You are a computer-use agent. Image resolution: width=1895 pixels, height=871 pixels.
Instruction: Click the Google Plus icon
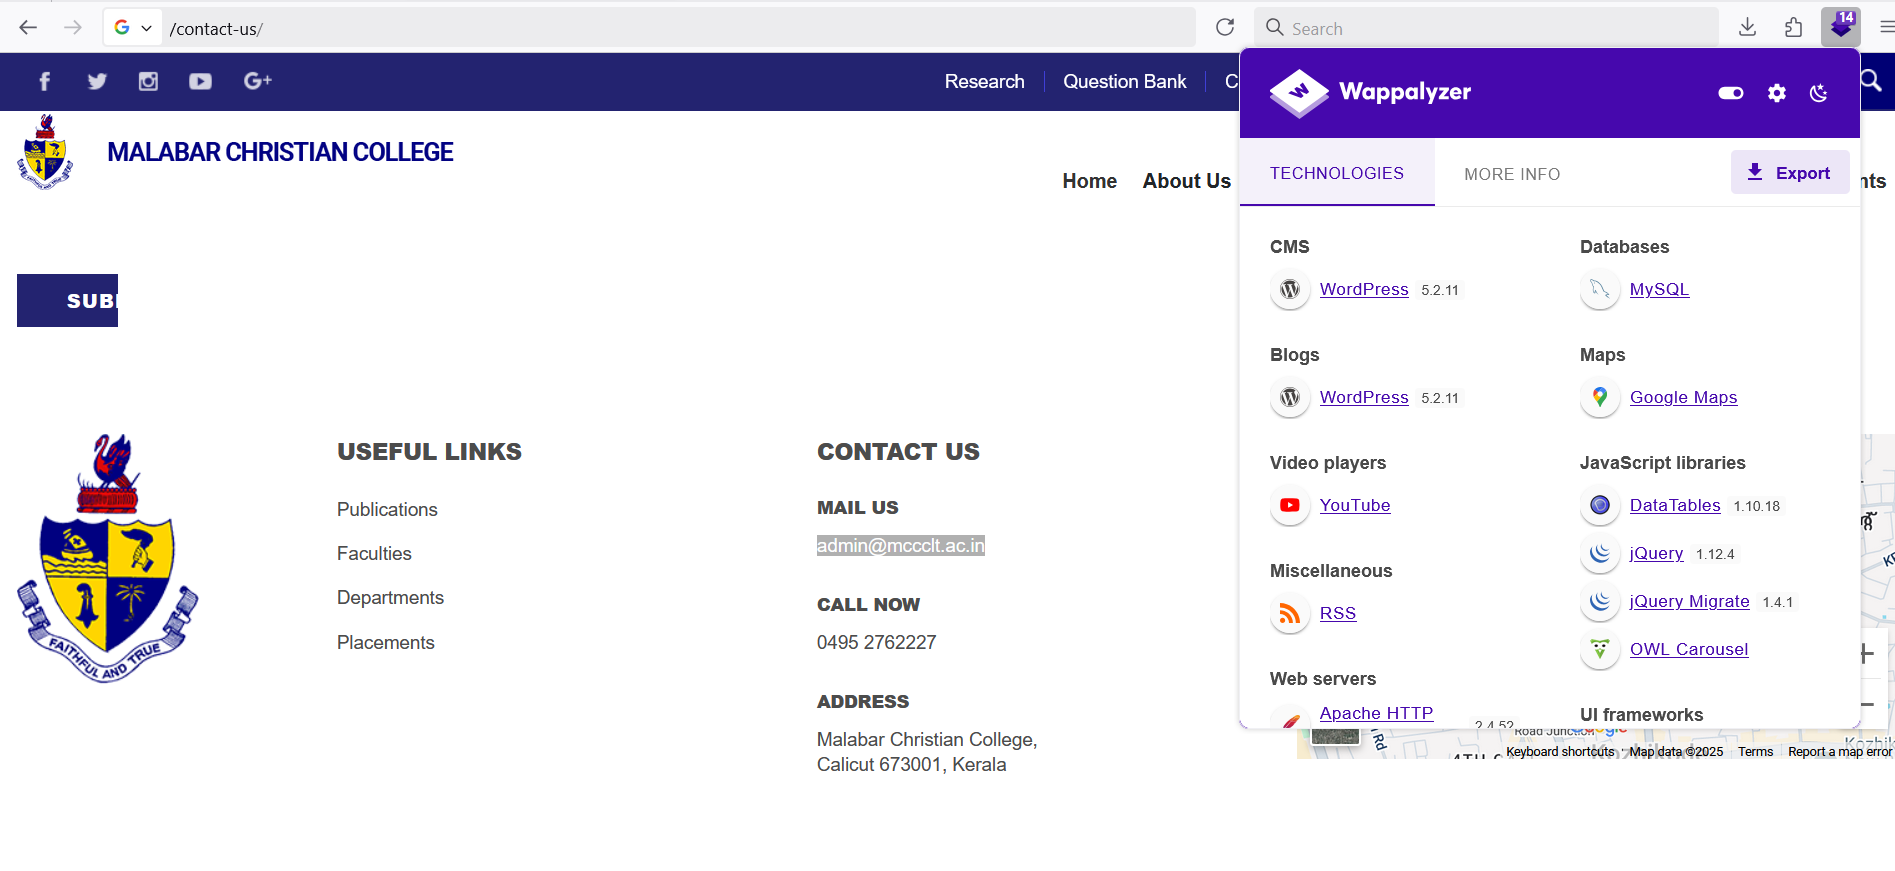[257, 82]
